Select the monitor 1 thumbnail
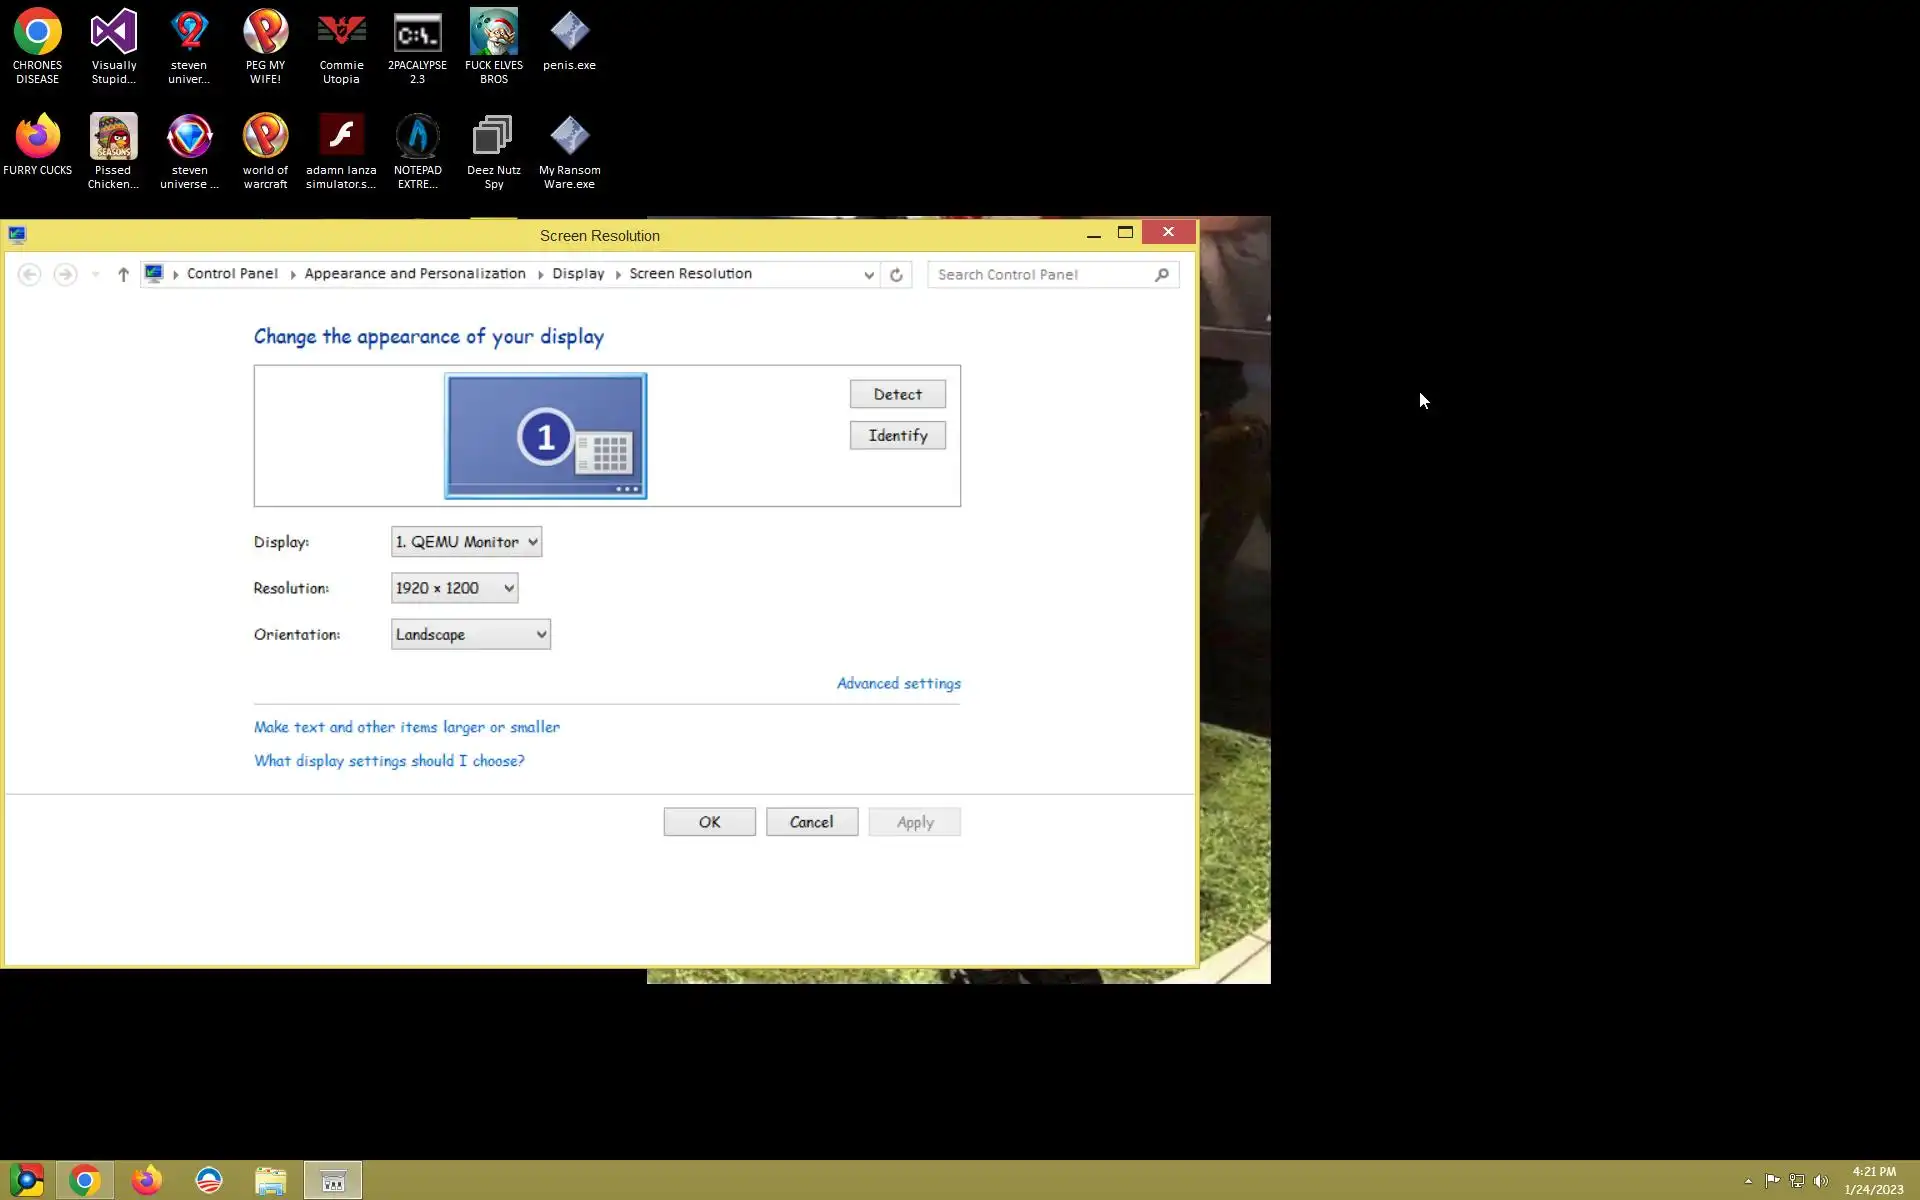 545,436
